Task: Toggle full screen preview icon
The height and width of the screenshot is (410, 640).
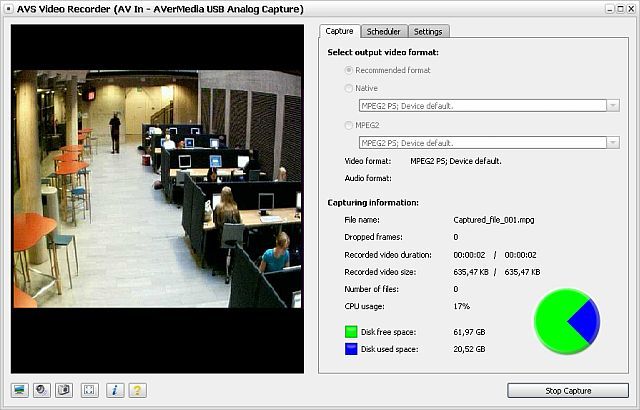Action: coord(89,390)
